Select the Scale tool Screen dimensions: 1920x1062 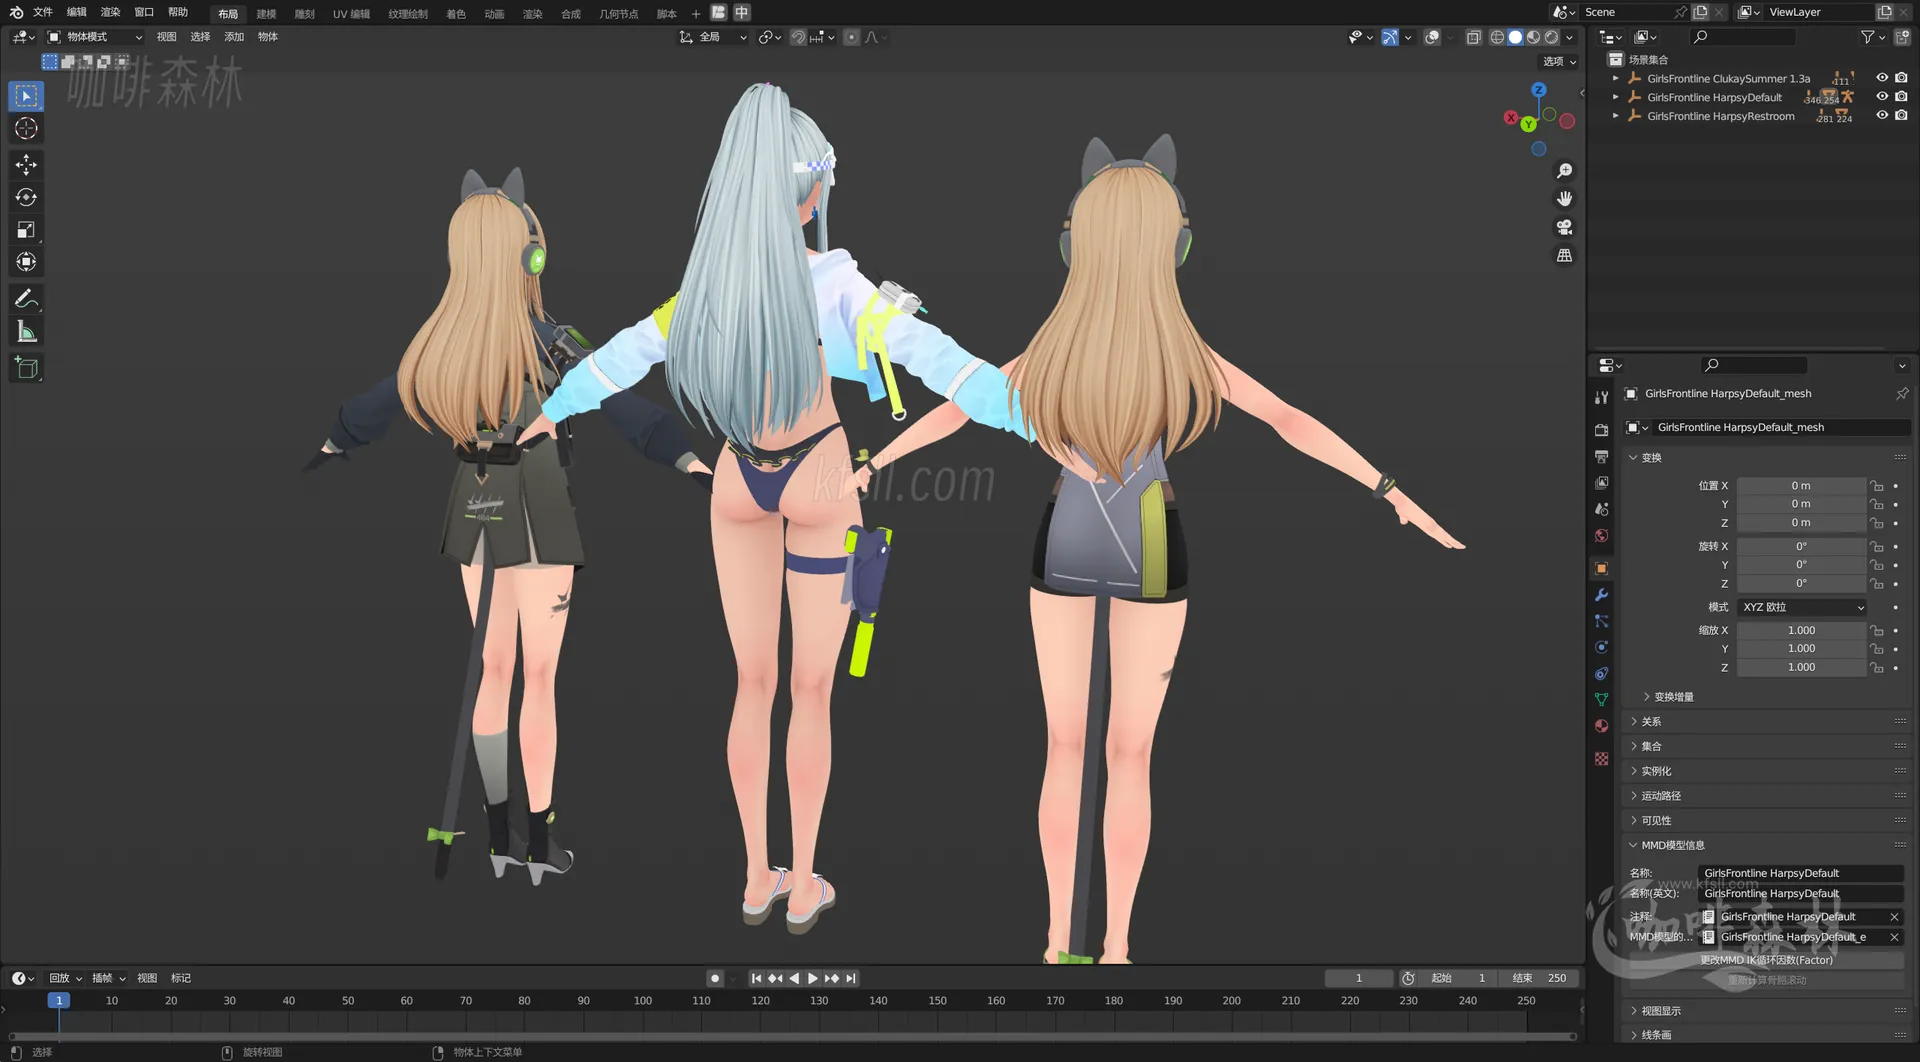pos(26,229)
